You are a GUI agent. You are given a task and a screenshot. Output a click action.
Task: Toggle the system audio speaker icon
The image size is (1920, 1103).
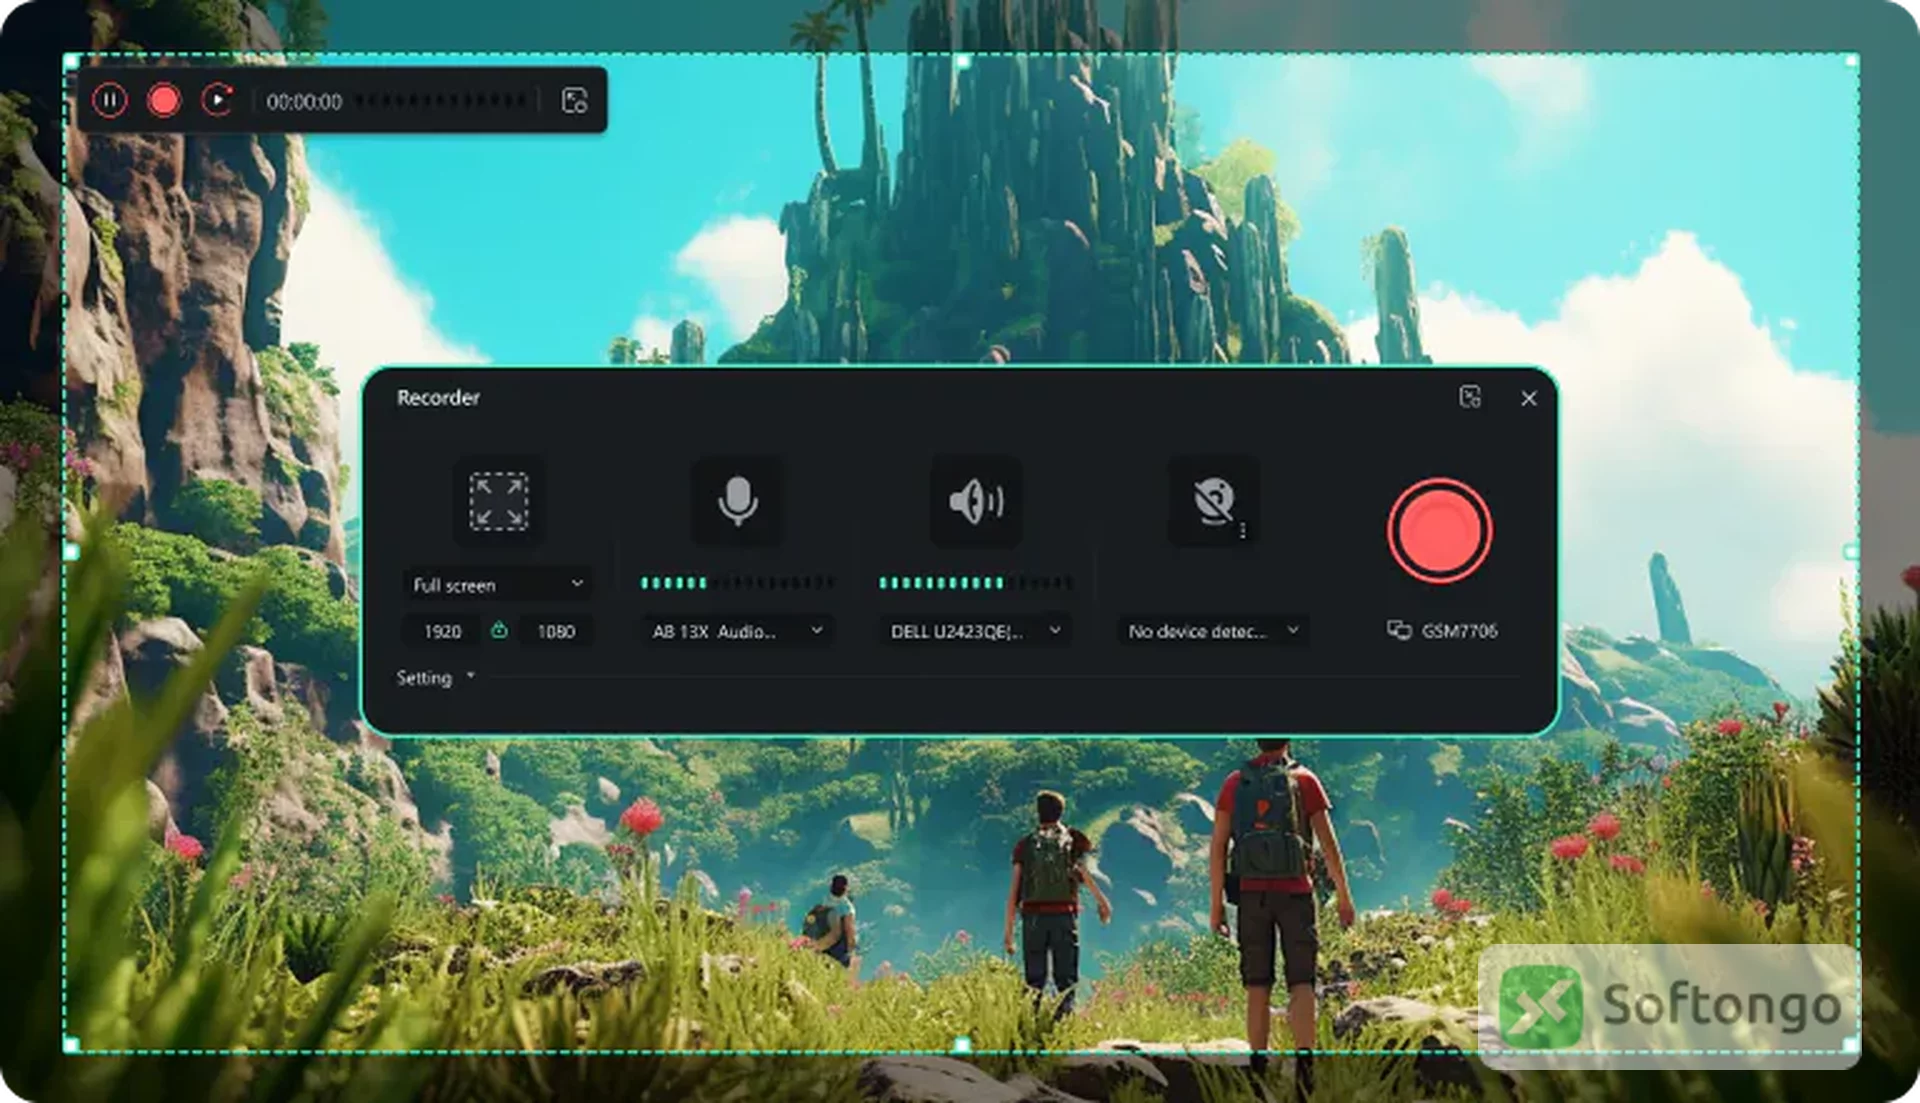click(976, 501)
